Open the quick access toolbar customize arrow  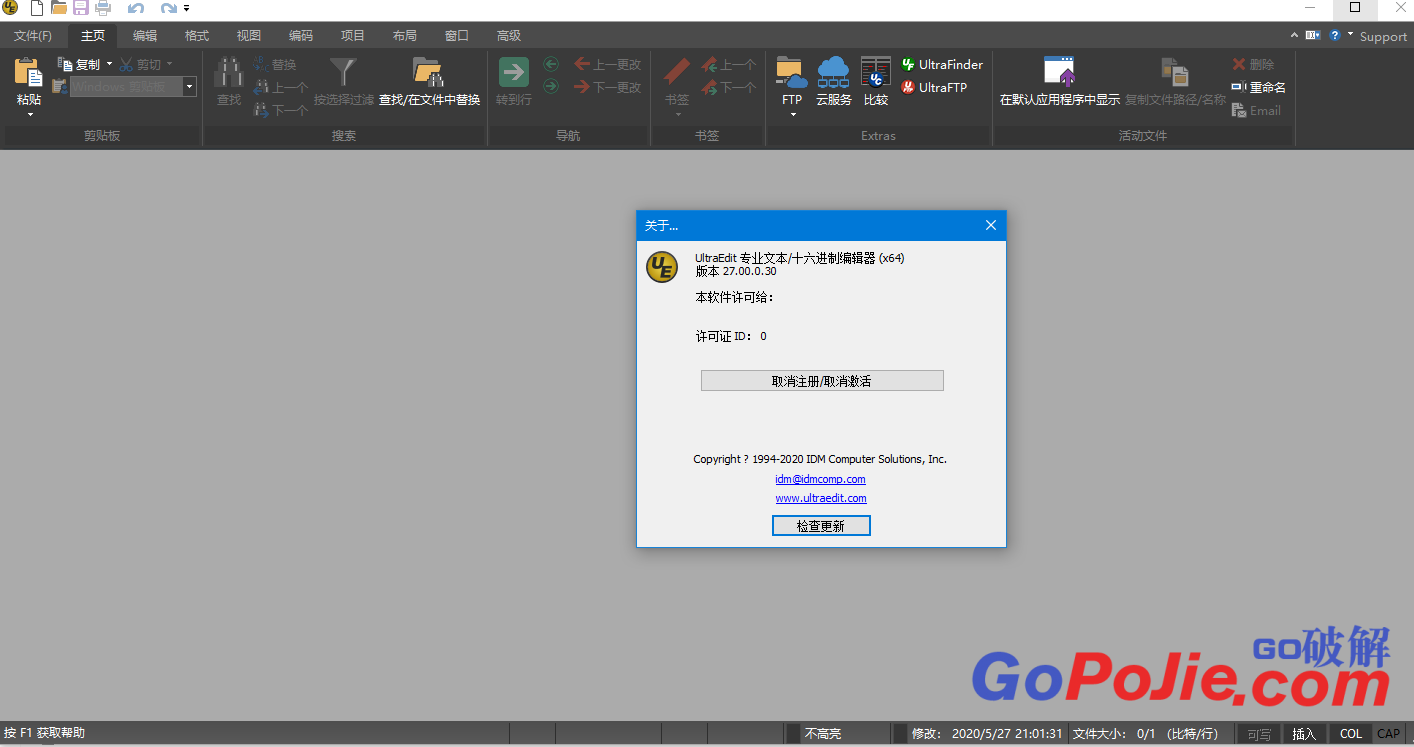point(186,9)
